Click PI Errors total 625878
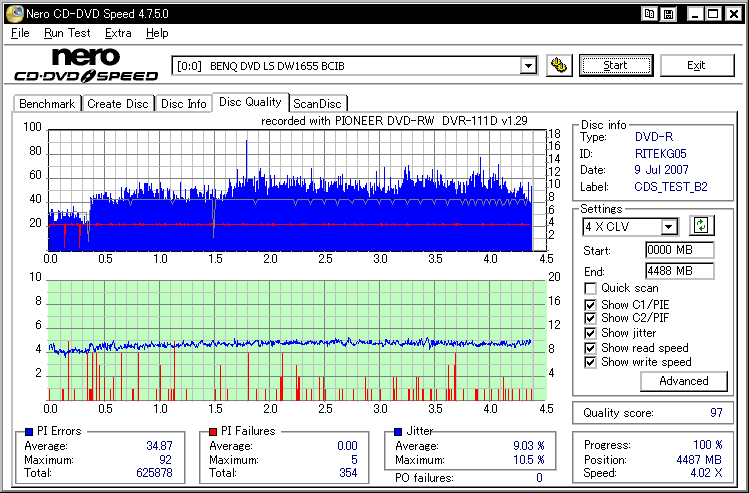The image size is (749, 493). [x=154, y=473]
